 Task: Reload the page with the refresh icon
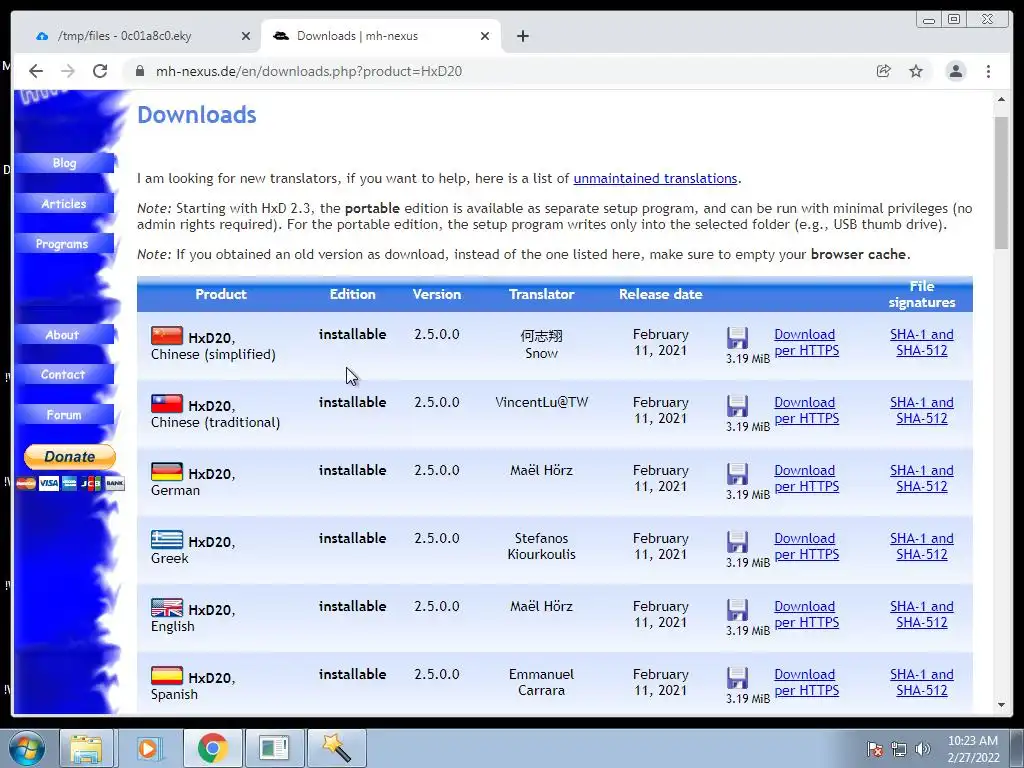[100, 71]
